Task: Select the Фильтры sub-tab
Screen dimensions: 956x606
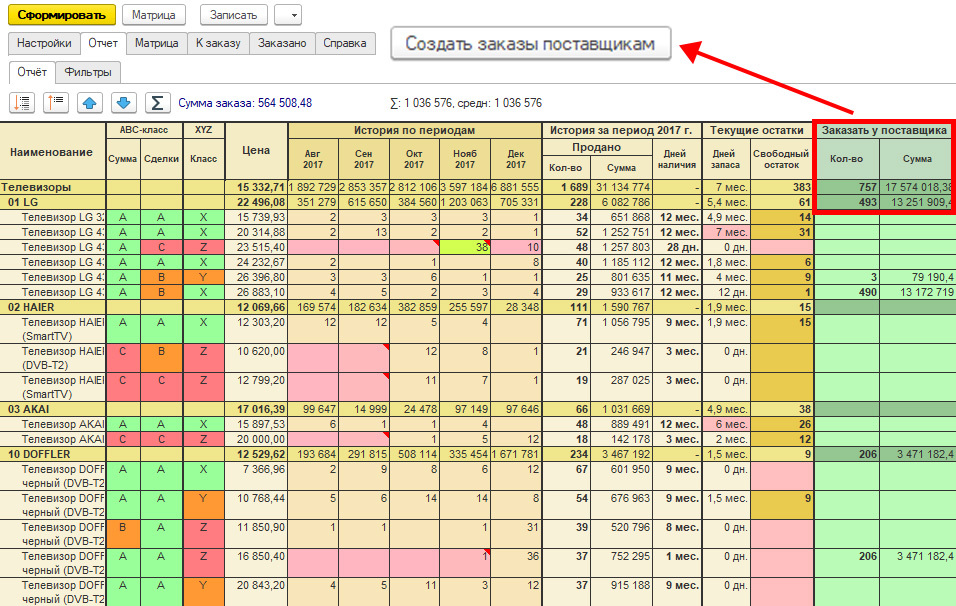Action: (88, 72)
